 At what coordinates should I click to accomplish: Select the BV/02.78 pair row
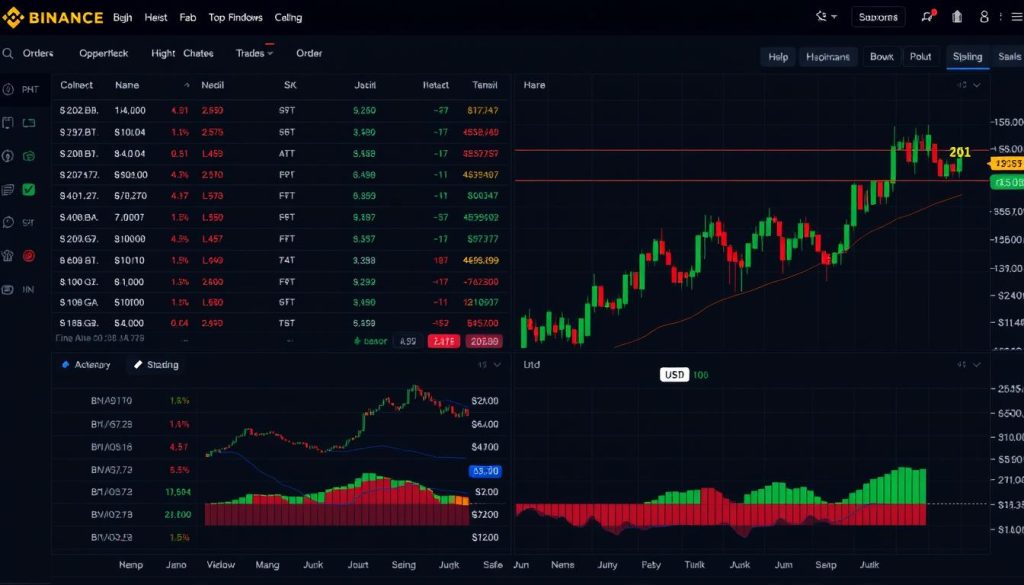pos(140,514)
